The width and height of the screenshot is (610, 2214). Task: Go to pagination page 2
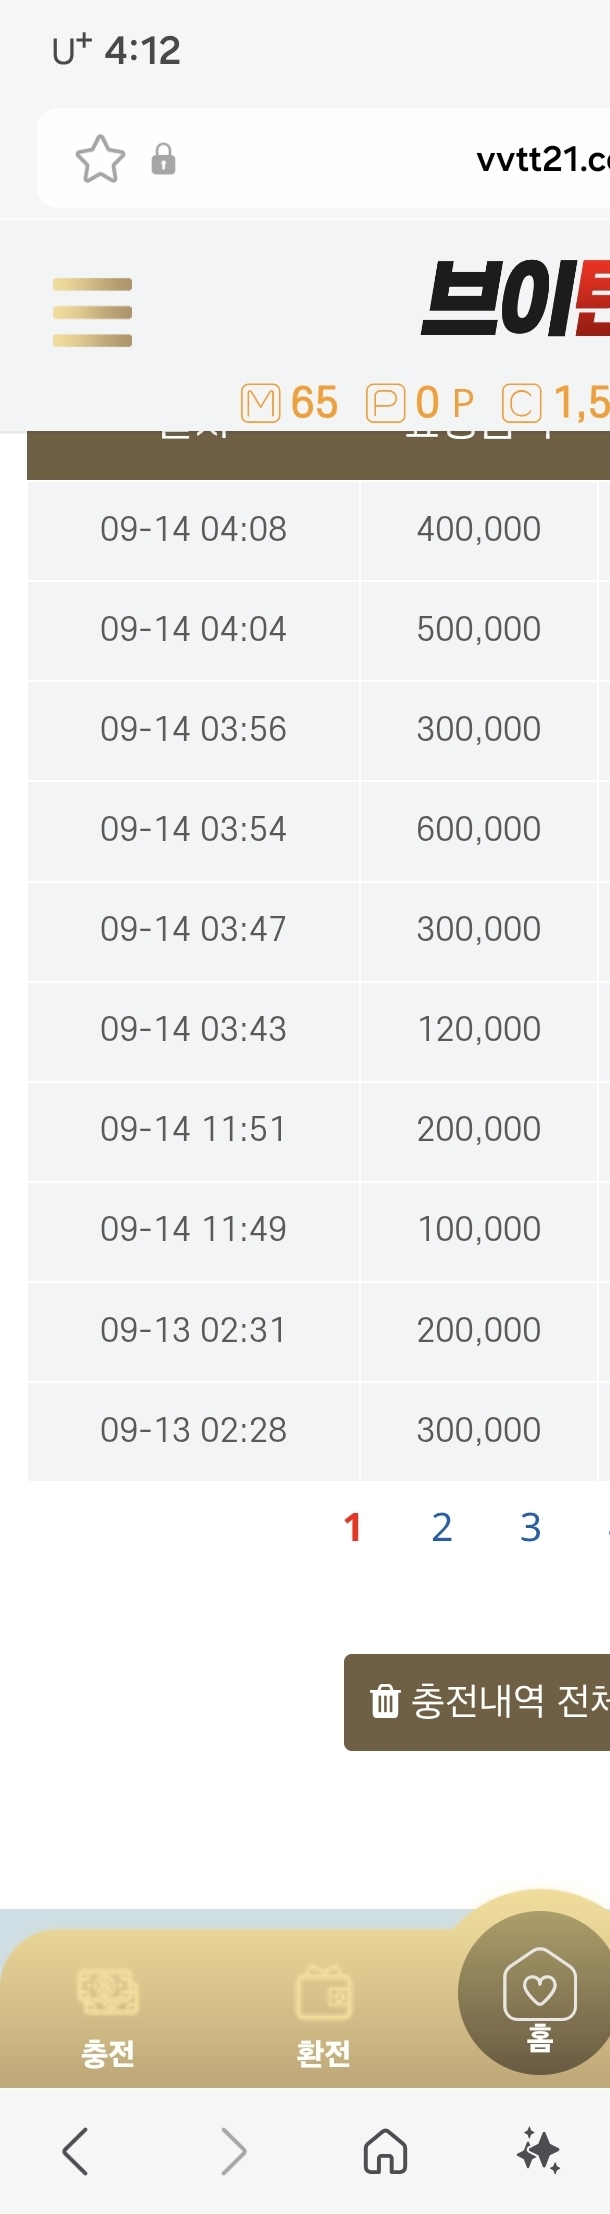tap(442, 1527)
